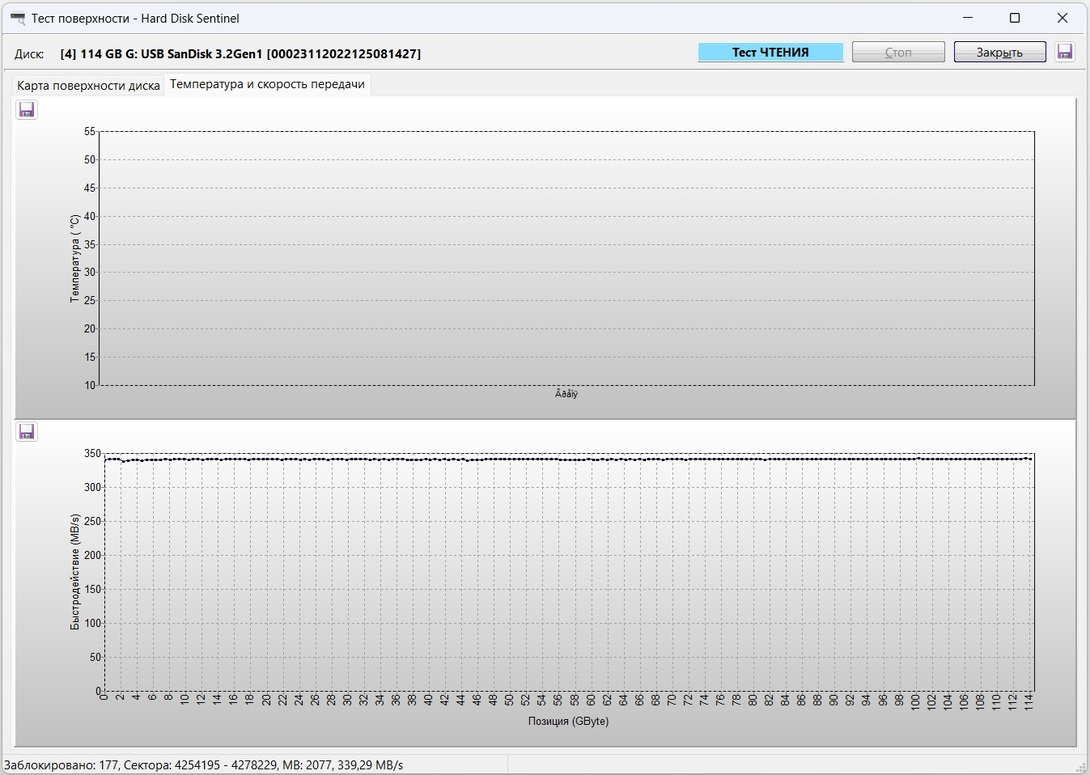This screenshot has height=775, width=1090.
Task: Switch to the Карта поверхности диска tab
Action: [x=88, y=86]
